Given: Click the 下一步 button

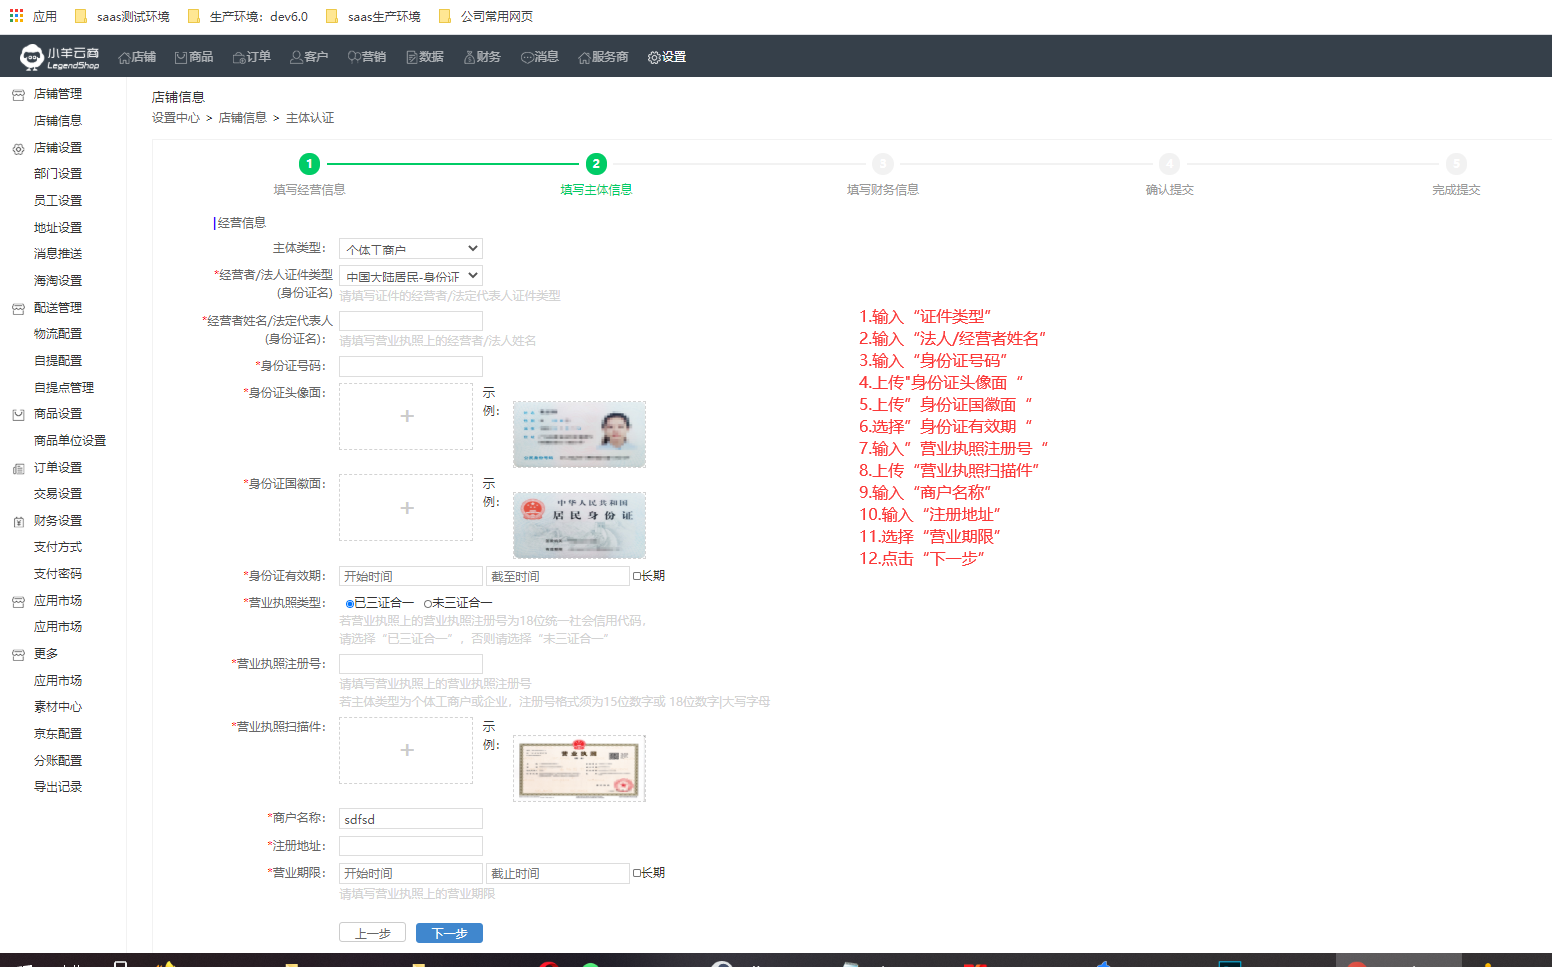Looking at the screenshot, I should (449, 933).
